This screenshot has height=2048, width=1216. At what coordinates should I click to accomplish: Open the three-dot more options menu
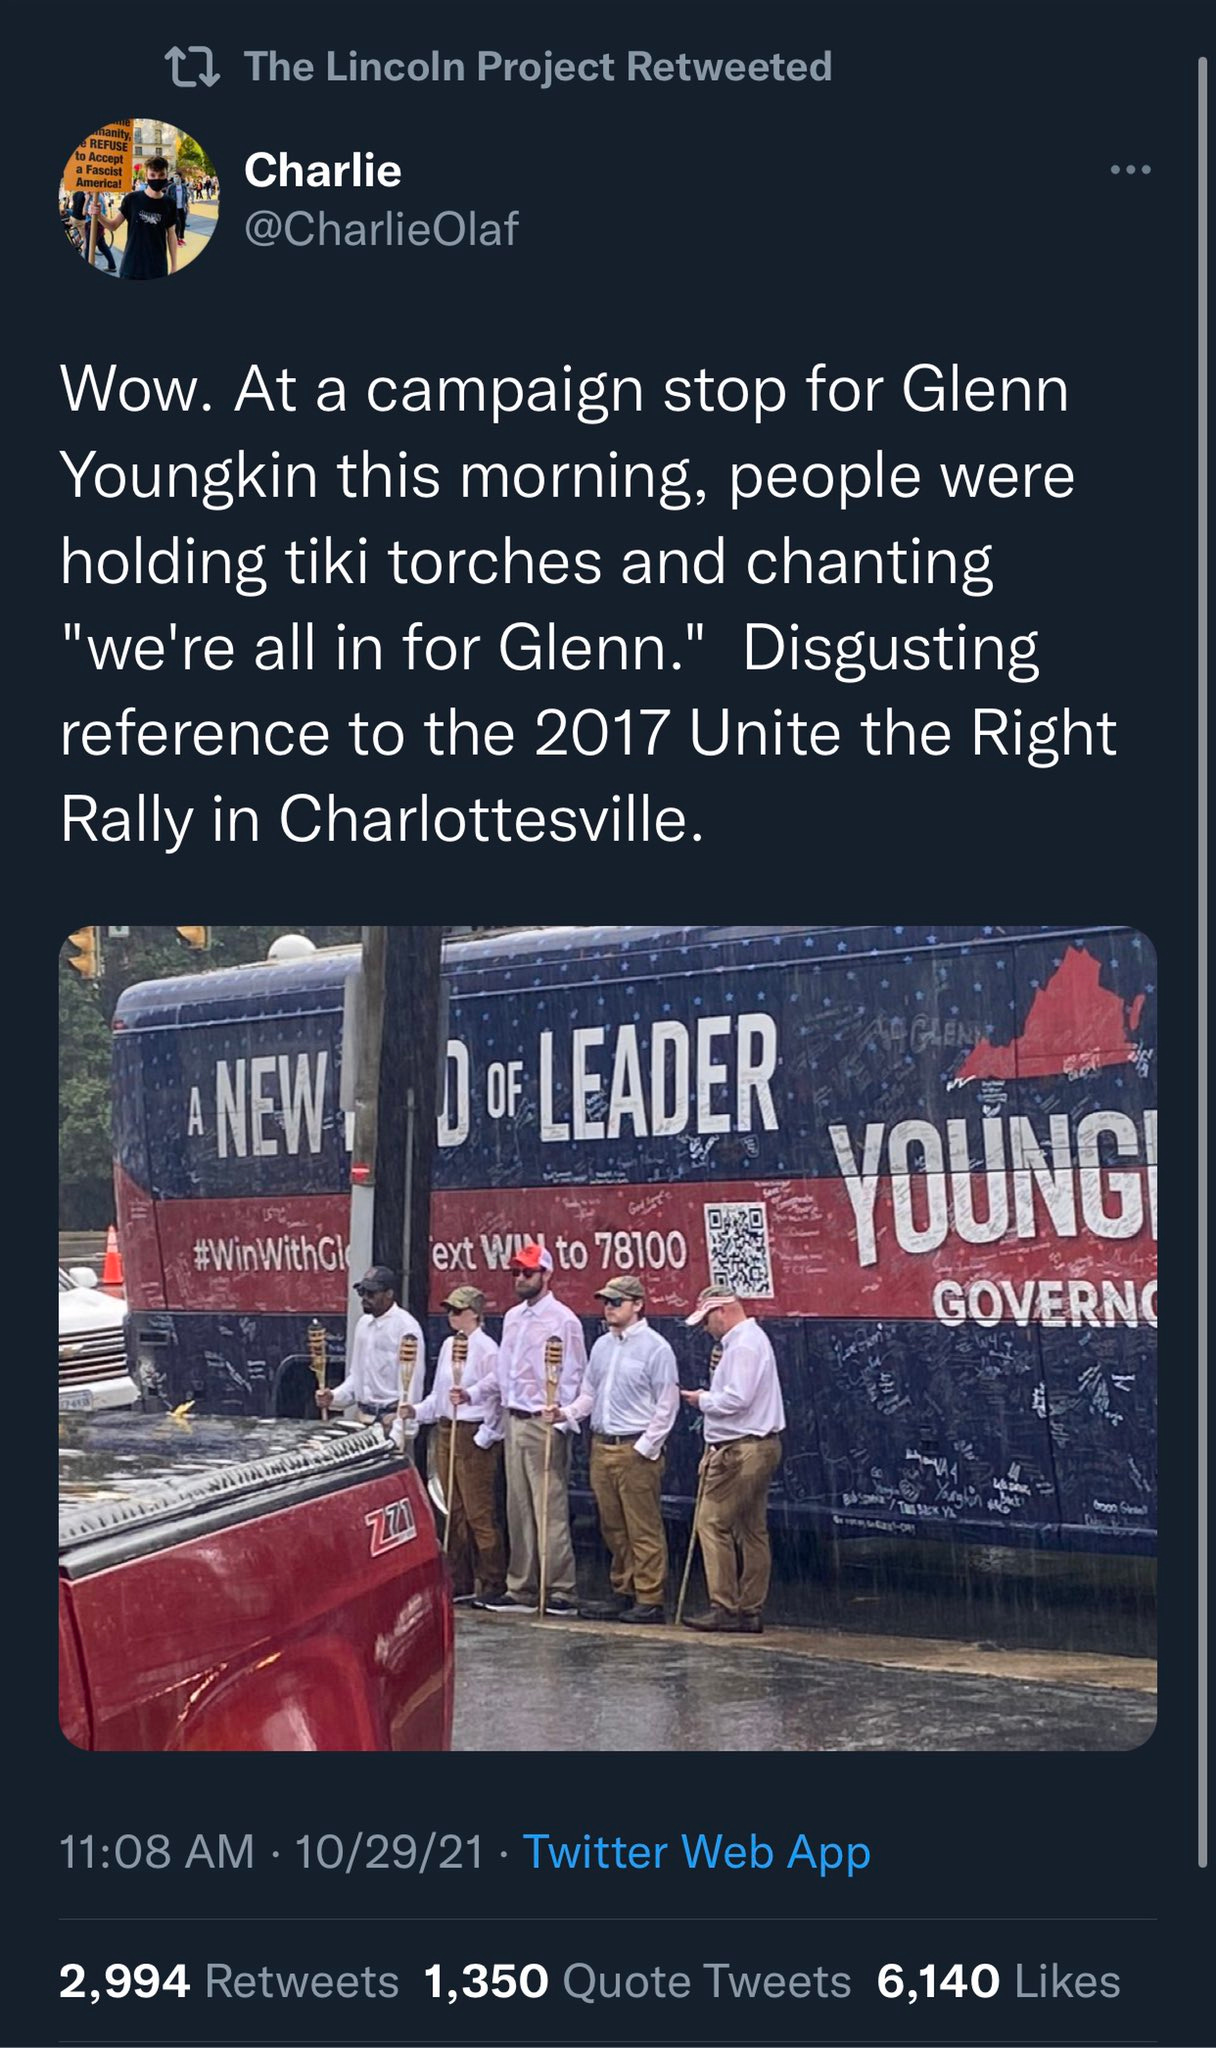pyautogui.click(x=1131, y=171)
